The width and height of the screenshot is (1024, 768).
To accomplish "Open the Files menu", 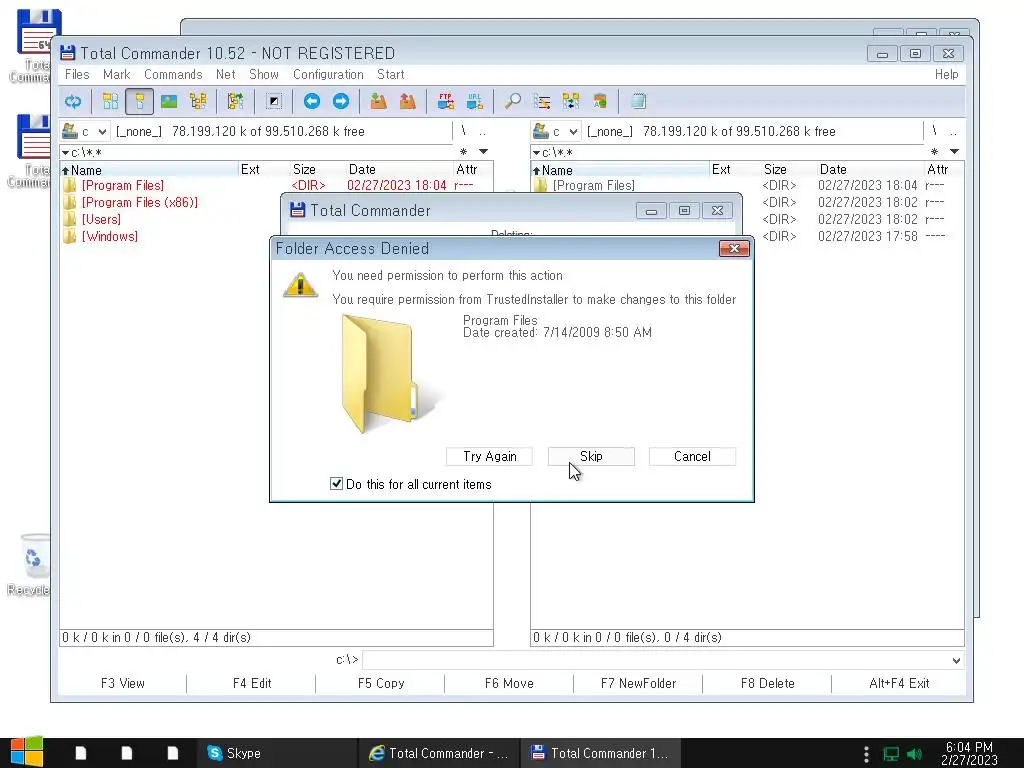I will click(x=77, y=74).
